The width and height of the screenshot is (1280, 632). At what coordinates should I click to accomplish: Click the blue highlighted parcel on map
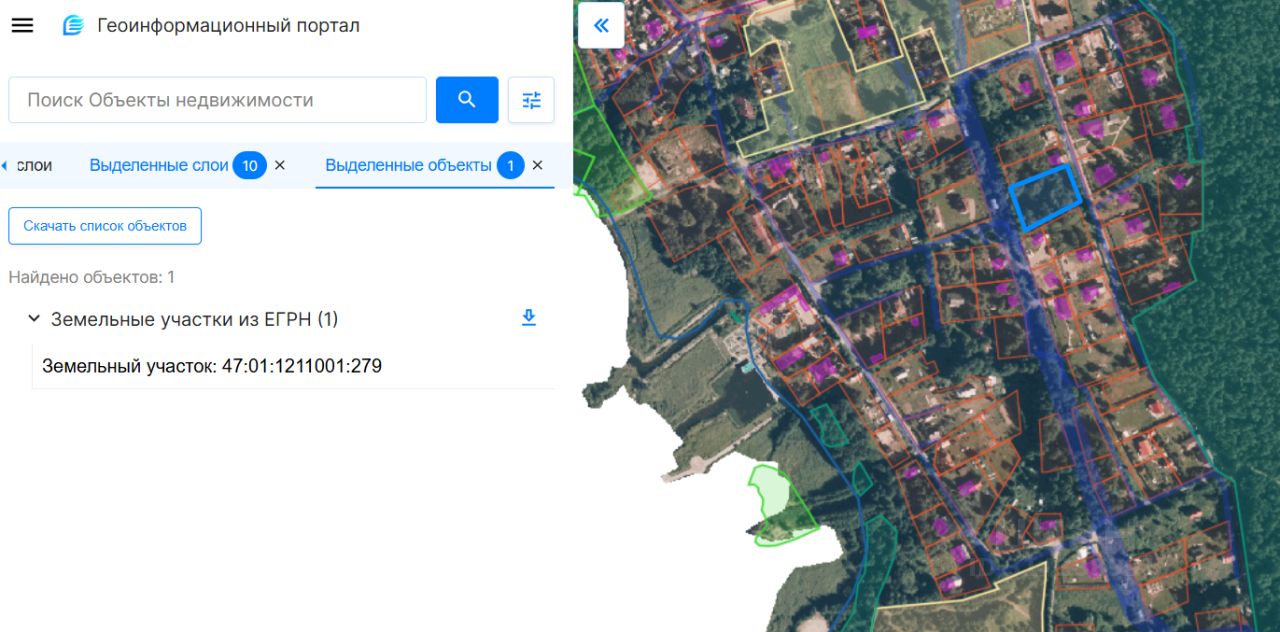1045,198
